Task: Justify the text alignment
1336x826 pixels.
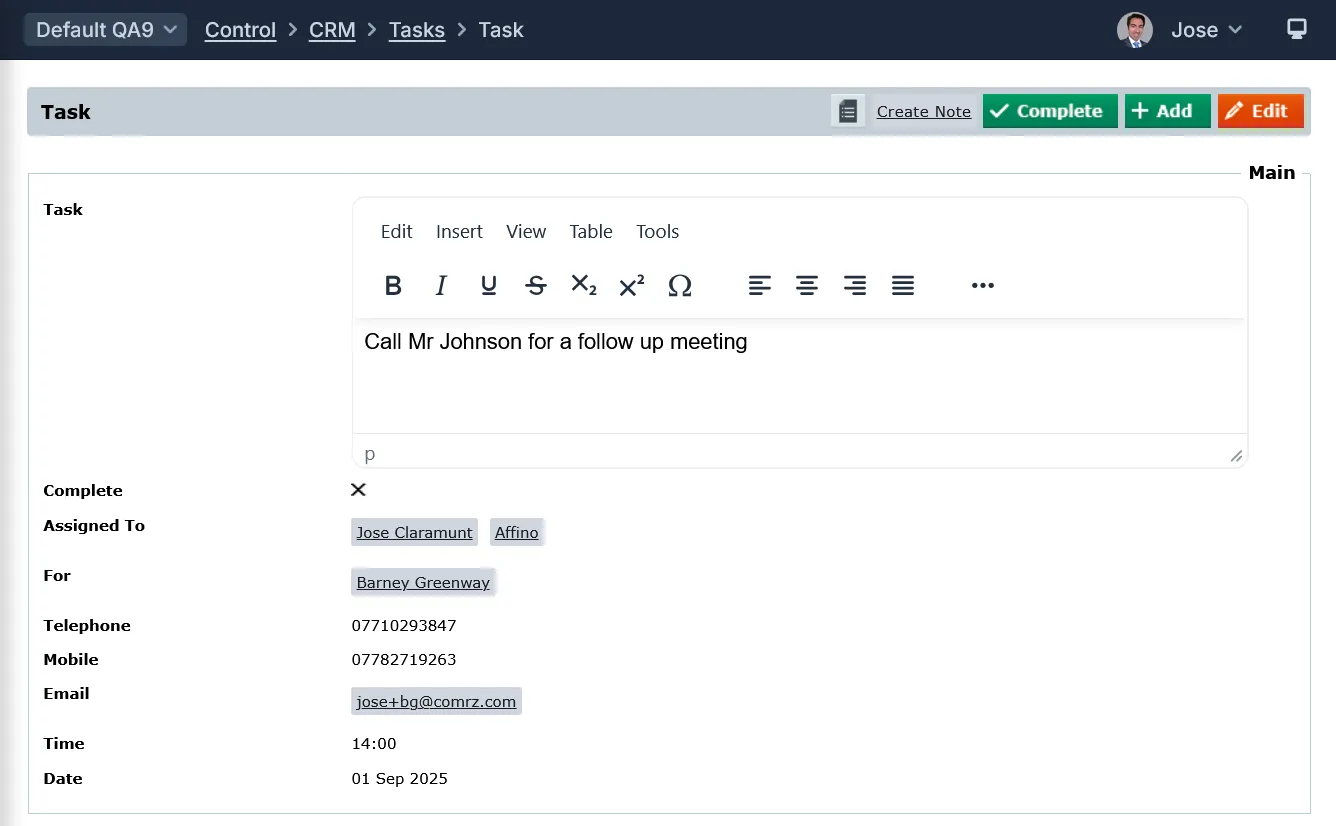Action: pyautogui.click(x=903, y=286)
